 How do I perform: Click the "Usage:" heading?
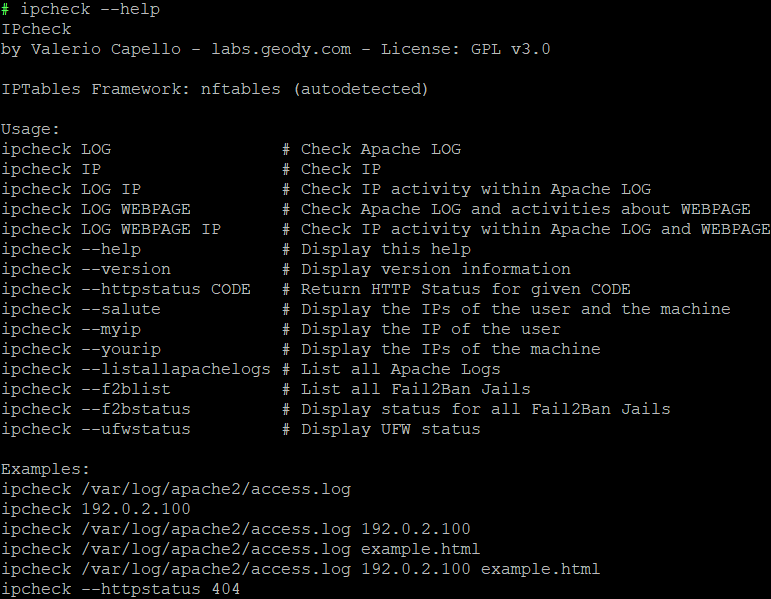click(31, 129)
